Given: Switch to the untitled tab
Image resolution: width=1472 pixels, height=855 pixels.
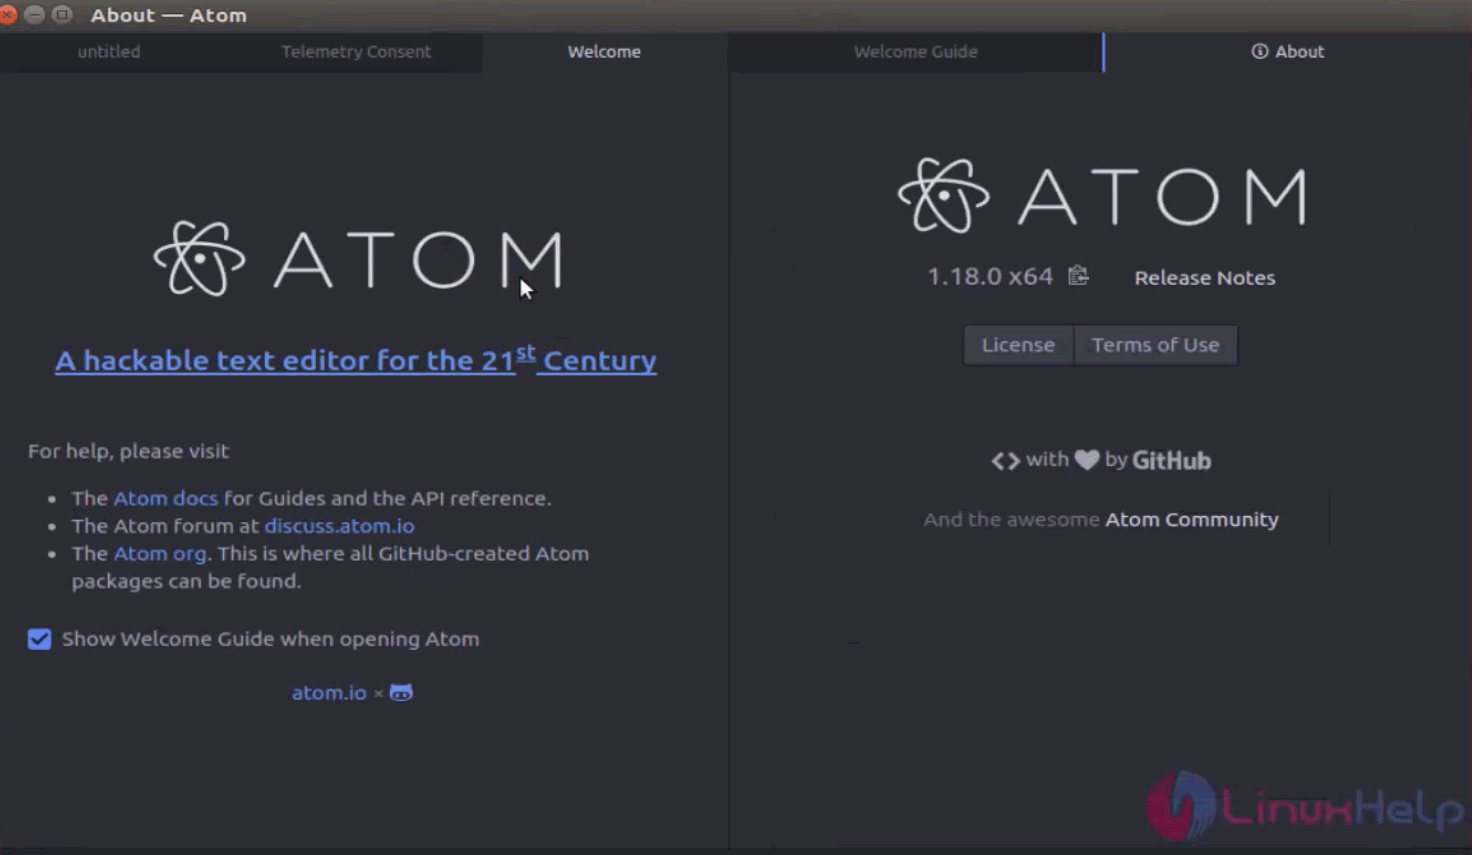Looking at the screenshot, I should tap(109, 52).
